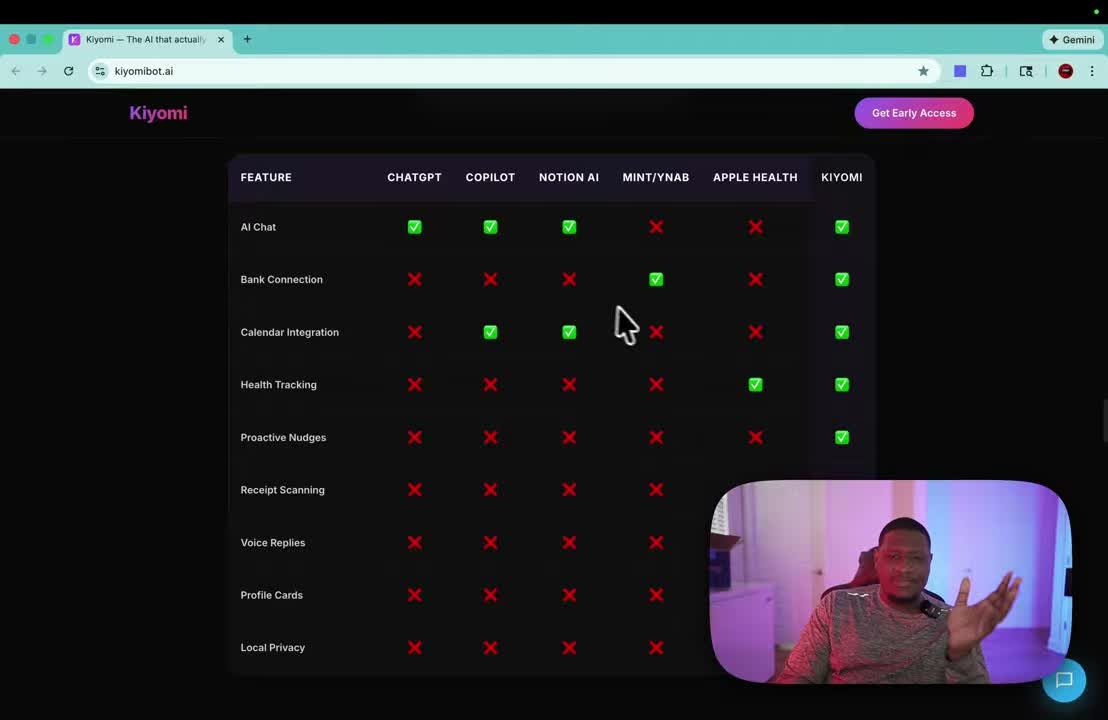Image resolution: width=1108 pixels, height=720 pixels.
Task: Select the Kiyomi browser tab
Action: pos(146,40)
